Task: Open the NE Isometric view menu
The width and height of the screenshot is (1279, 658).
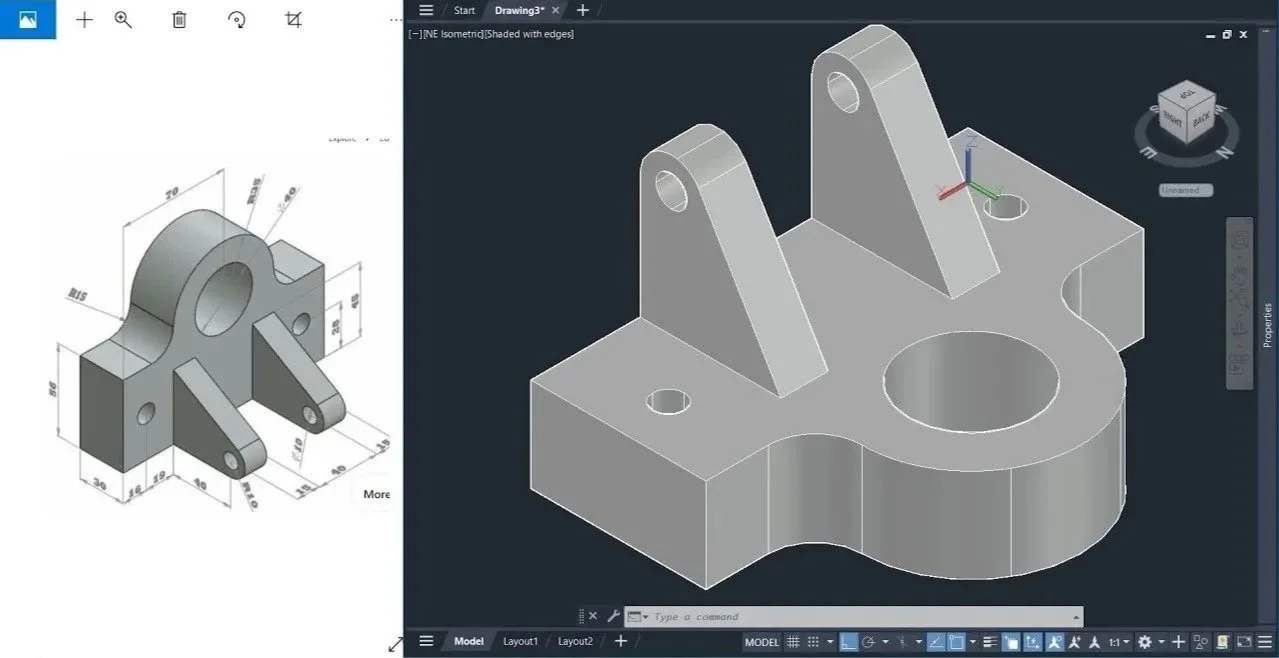Action: (453, 33)
